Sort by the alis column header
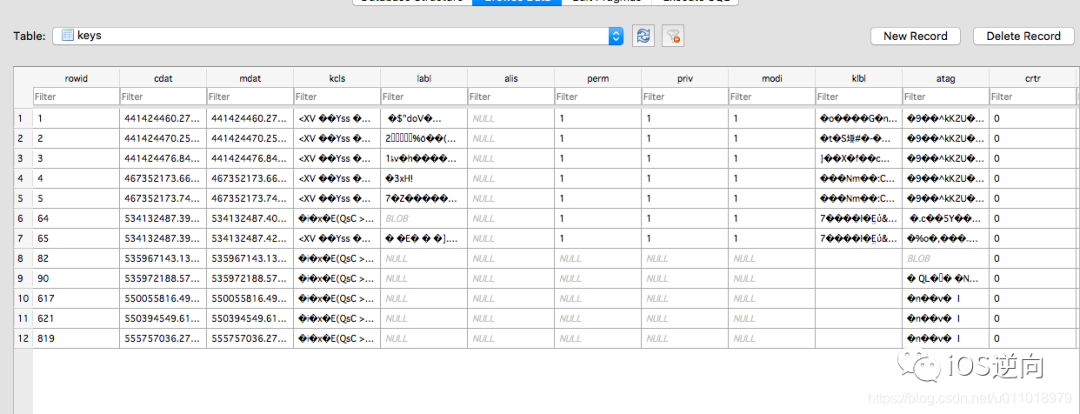 [510, 79]
